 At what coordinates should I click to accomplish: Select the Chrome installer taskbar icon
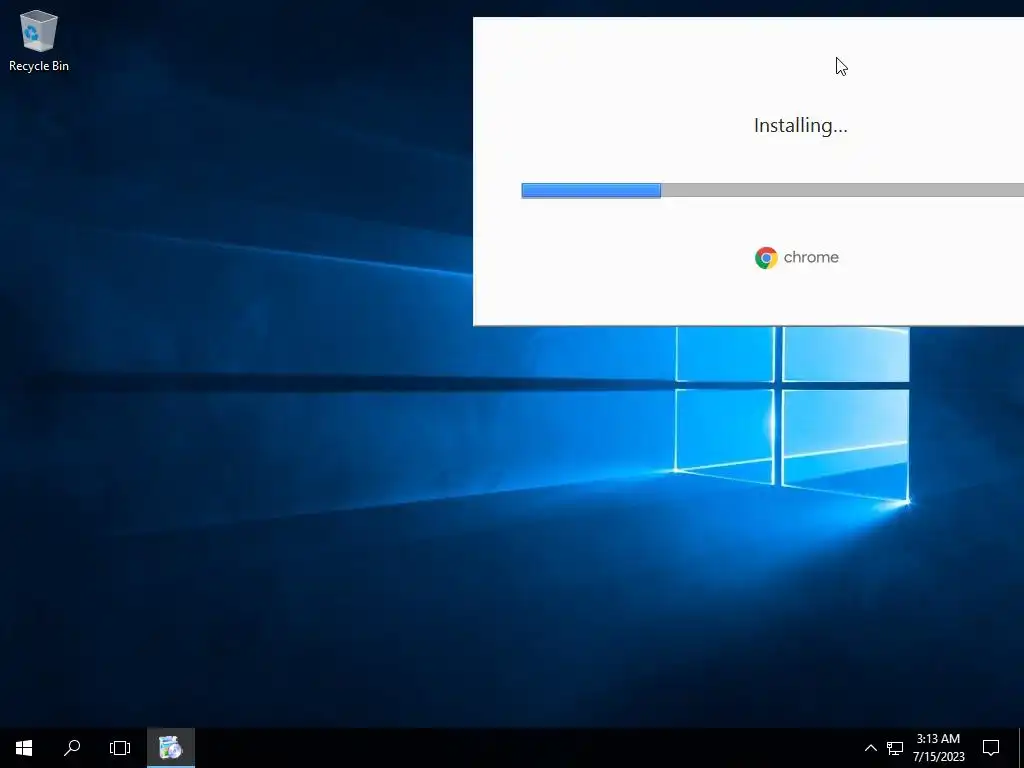pyautogui.click(x=170, y=748)
